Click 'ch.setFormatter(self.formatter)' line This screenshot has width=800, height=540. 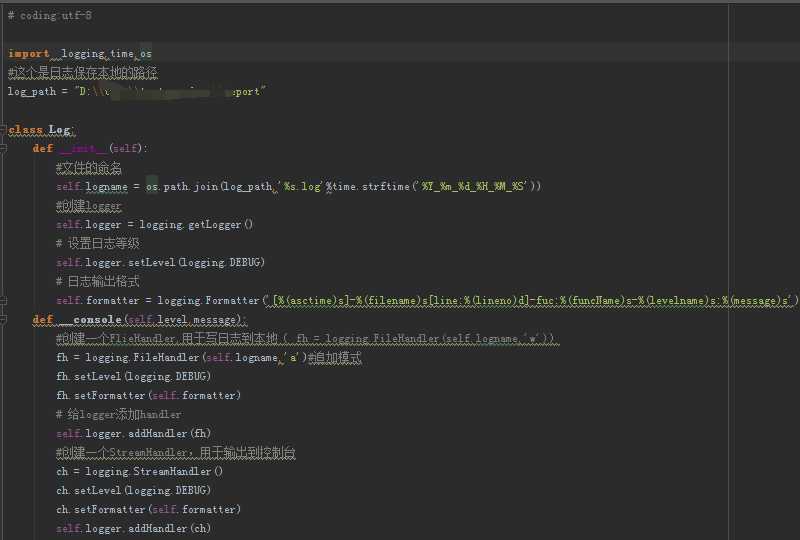148,509
